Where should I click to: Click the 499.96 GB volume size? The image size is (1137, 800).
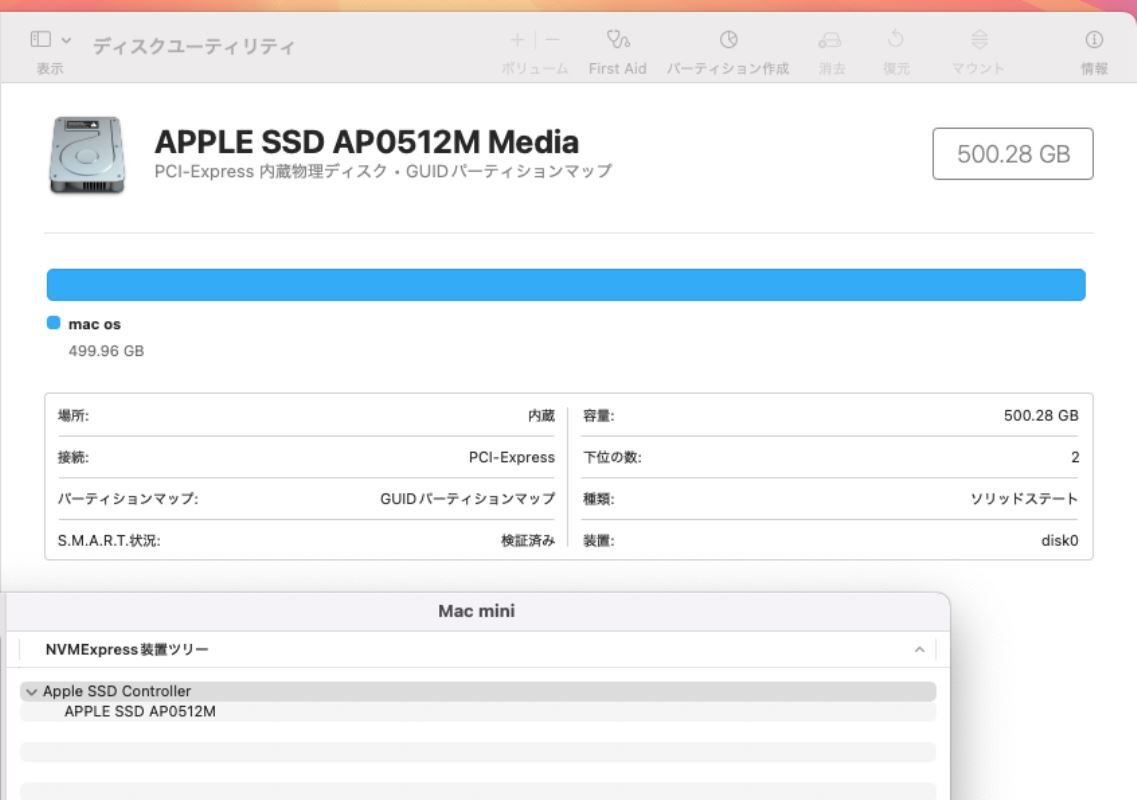(x=106, y=351)
